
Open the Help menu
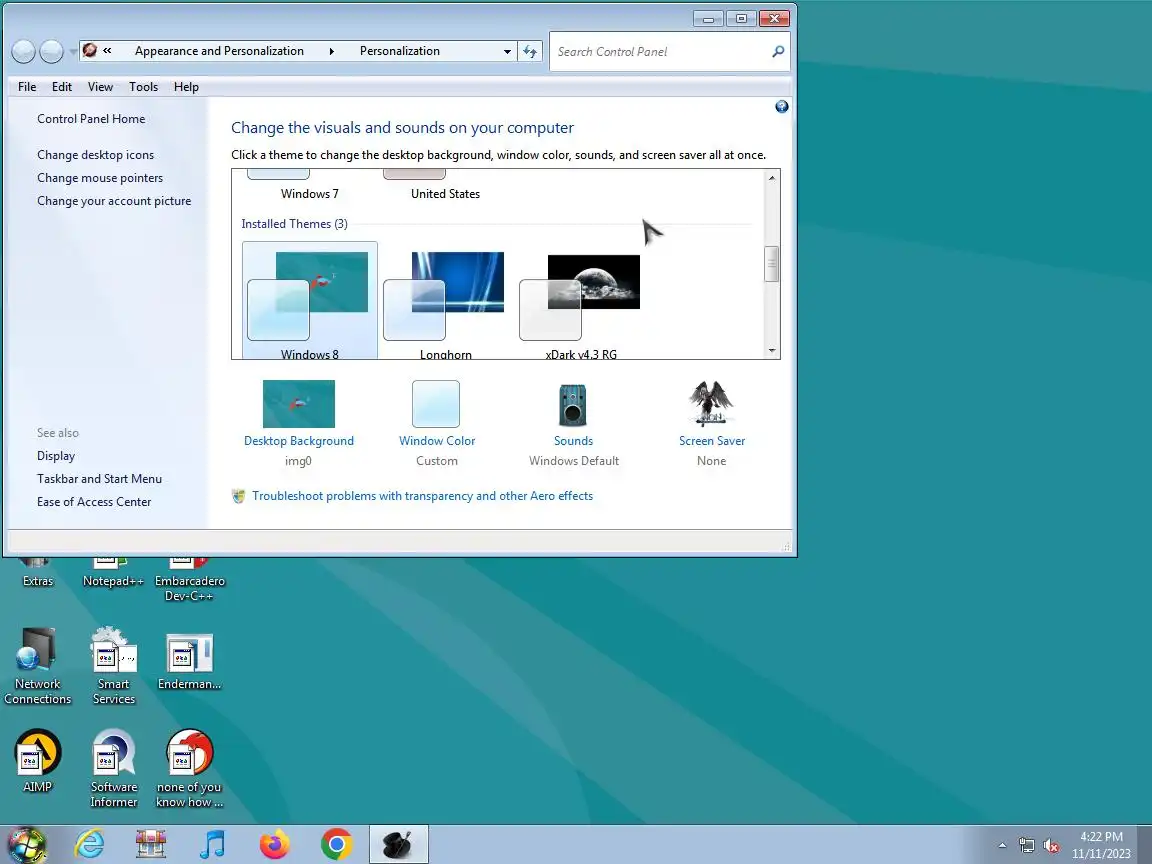[186, 87]
